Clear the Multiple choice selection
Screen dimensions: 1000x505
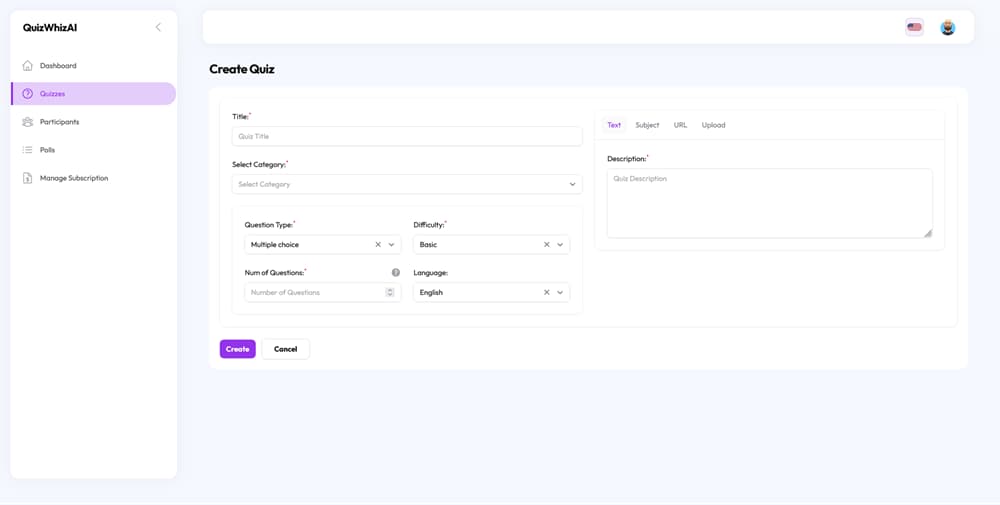click(x=378, y=245)
